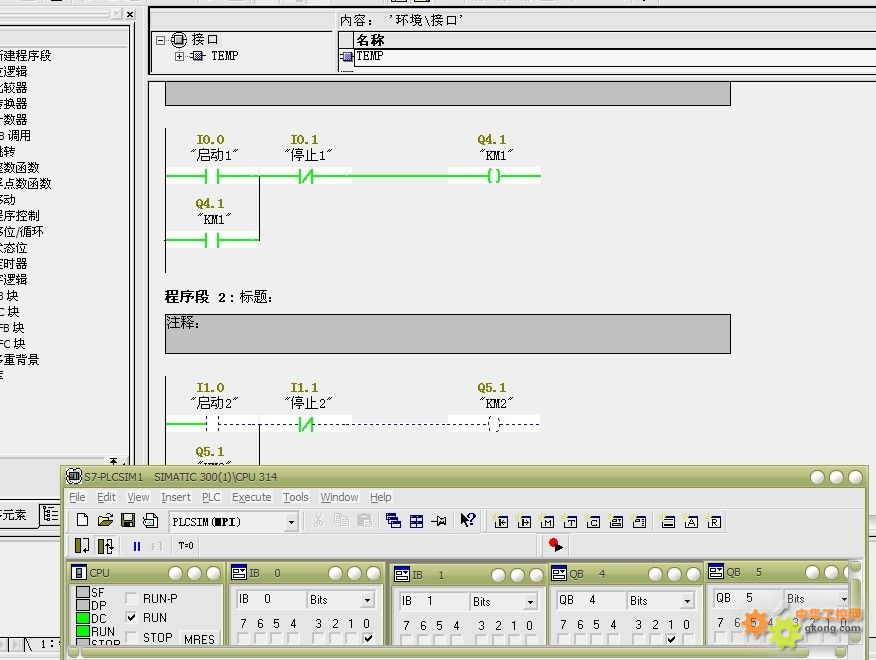Toggle the CPU RUN checkbox
Viewport: 876px width, 660px height.
131,618
